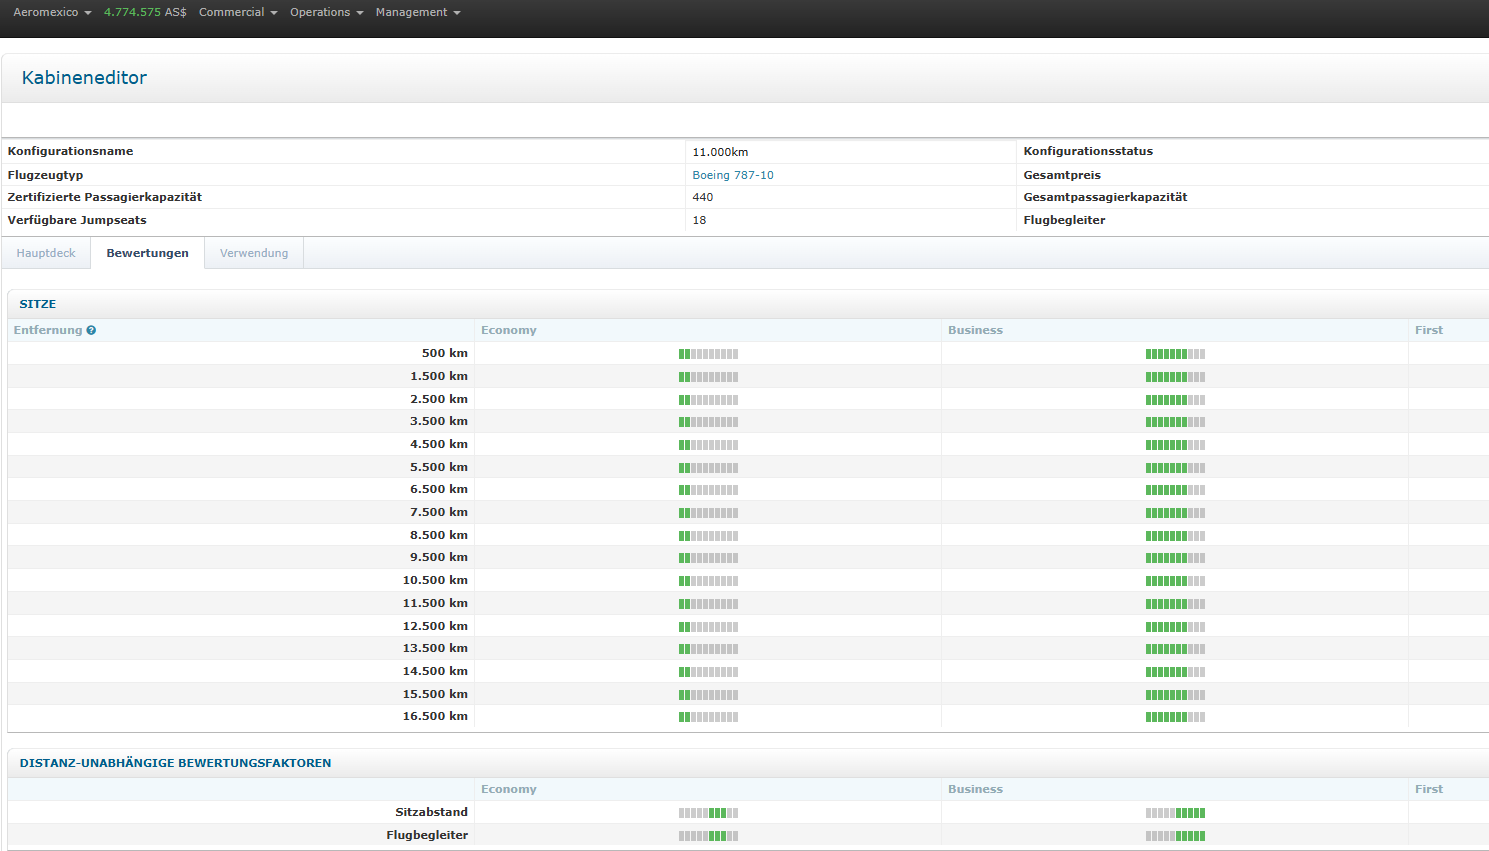Click the Business Sitzabstand rating bar

tap(1175, 813)
